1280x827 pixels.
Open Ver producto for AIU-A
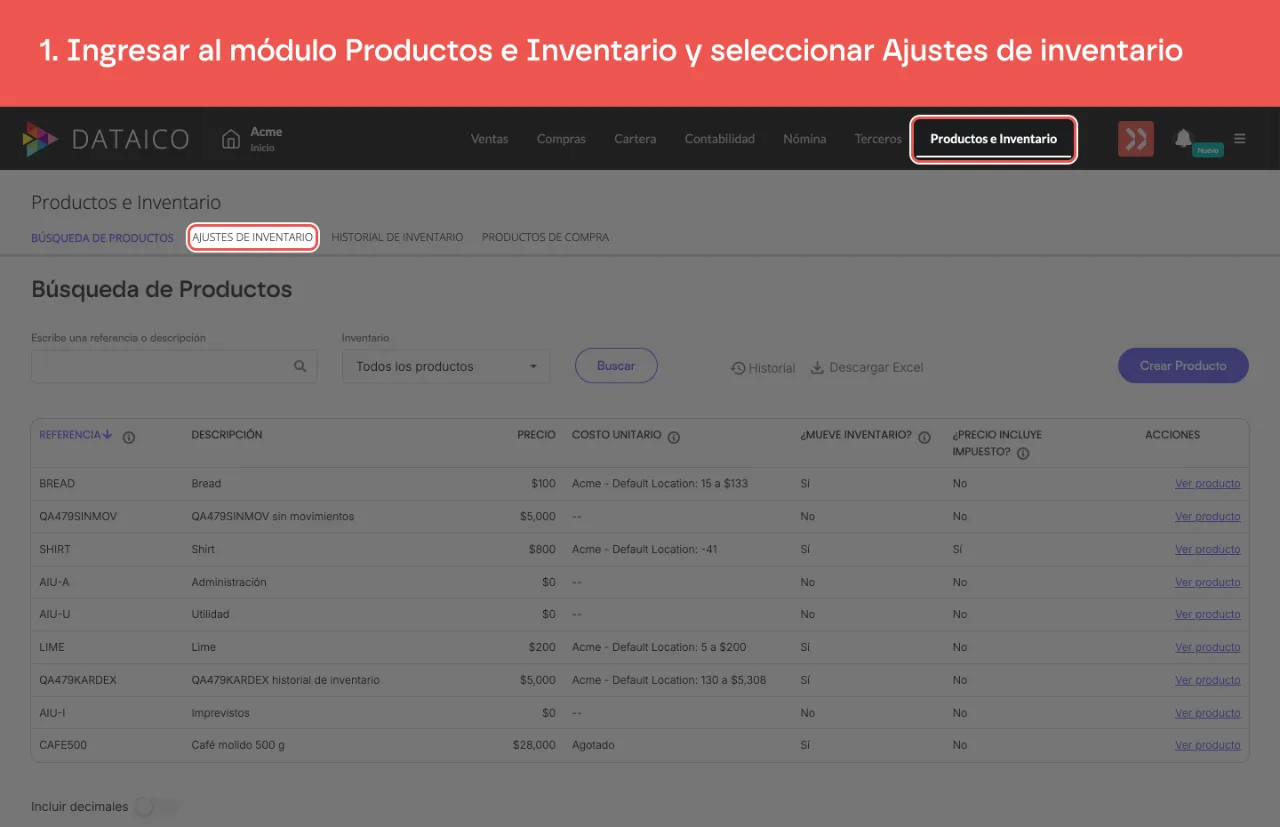click(1207, 582)
